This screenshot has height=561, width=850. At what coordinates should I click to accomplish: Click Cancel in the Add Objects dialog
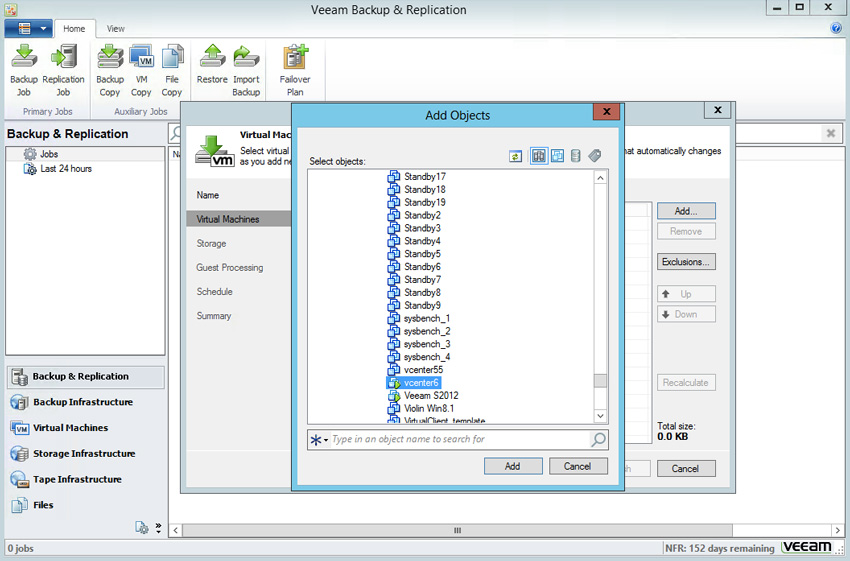[x=578, y=466]
